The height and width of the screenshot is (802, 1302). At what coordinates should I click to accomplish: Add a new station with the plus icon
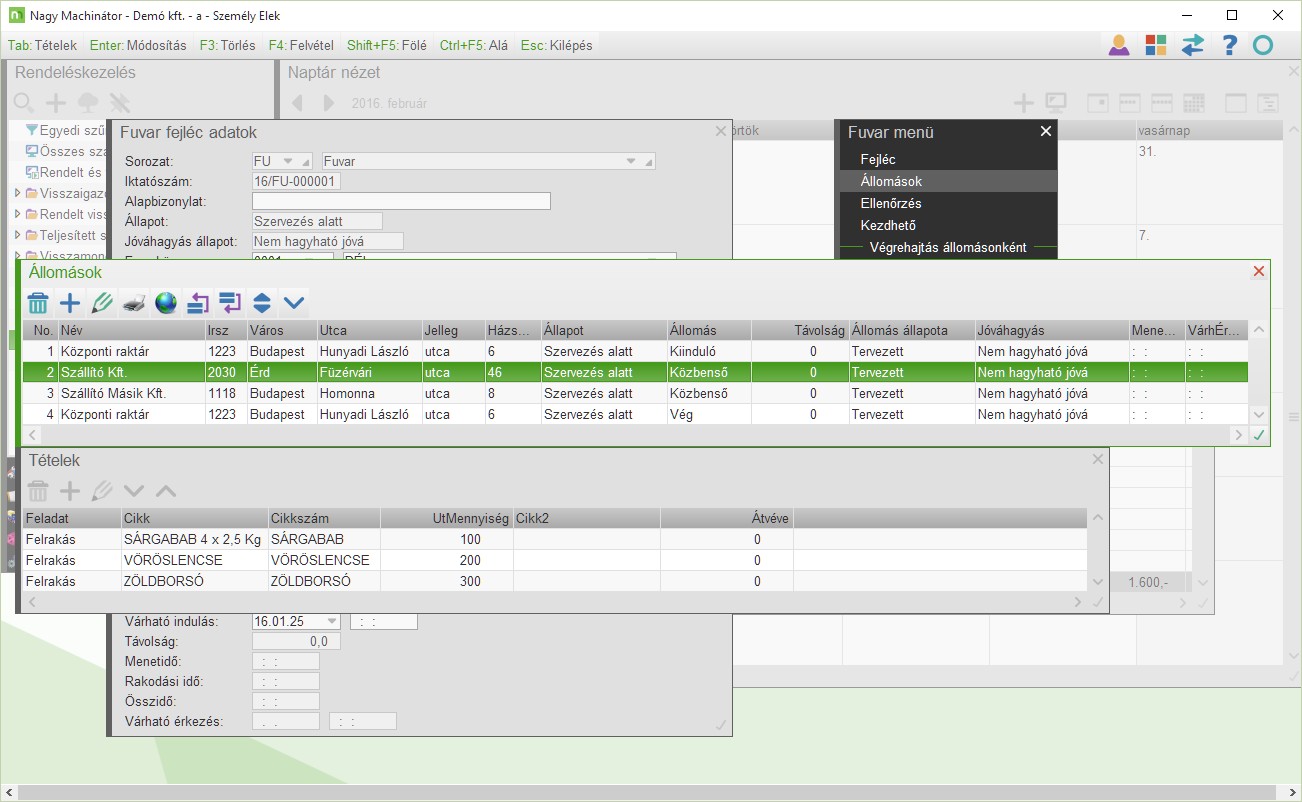(70, 303)
